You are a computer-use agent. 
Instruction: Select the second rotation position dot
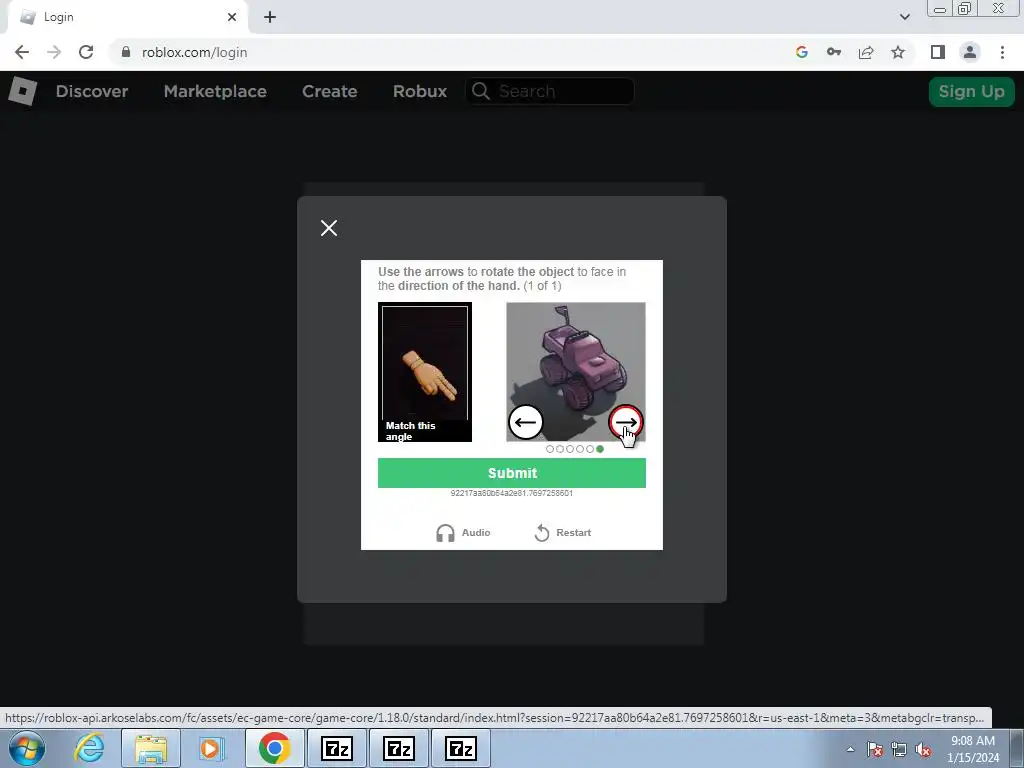(x=560, y=449)
